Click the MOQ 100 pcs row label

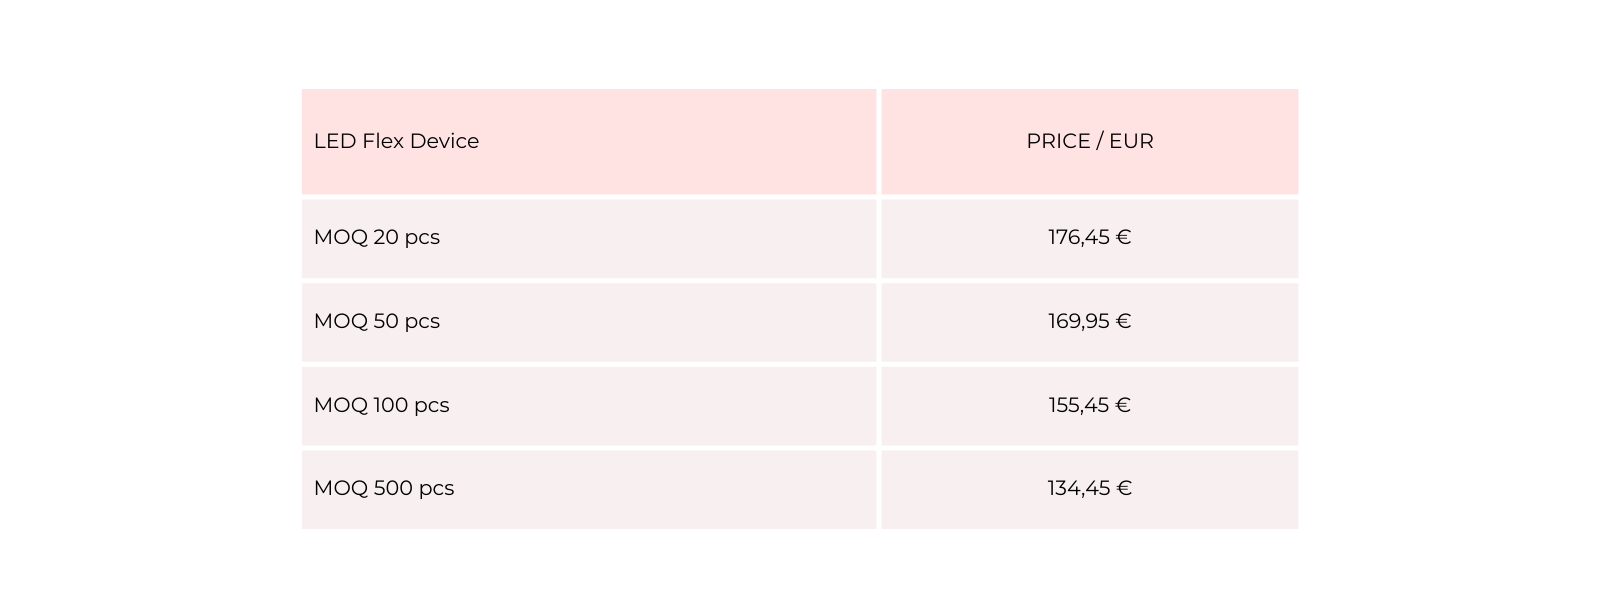pyautogui.click(x=381, y=405)
